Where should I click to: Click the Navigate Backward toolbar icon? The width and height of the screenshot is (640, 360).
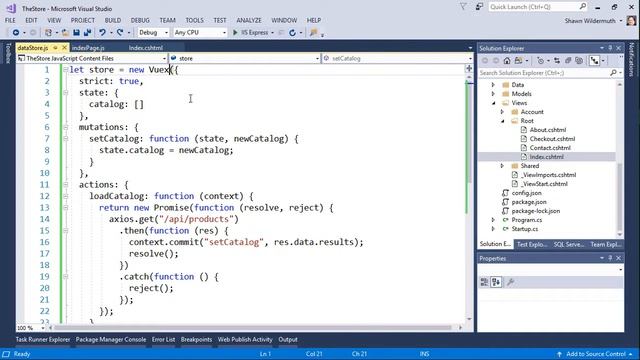point(16,33)
